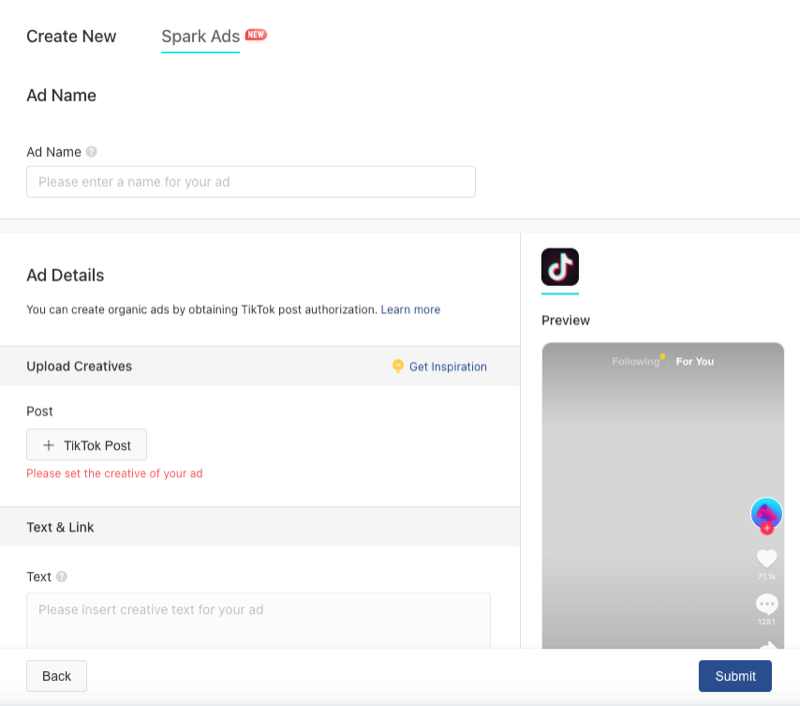Like the preview with the heart icon
The image size is (800, 706).
click(x=766, y=558)
